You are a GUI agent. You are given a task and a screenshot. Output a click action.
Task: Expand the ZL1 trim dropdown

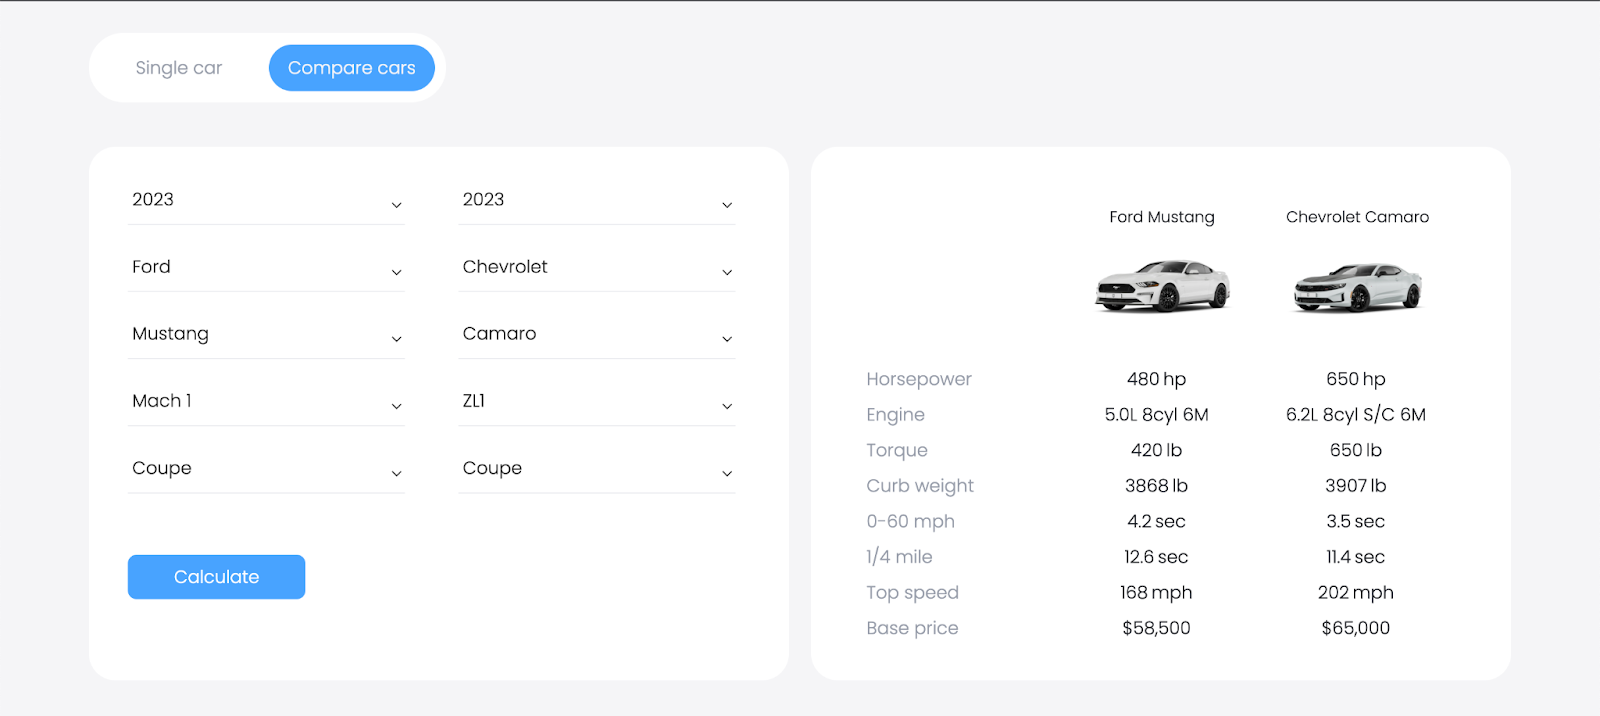point(596,401)
